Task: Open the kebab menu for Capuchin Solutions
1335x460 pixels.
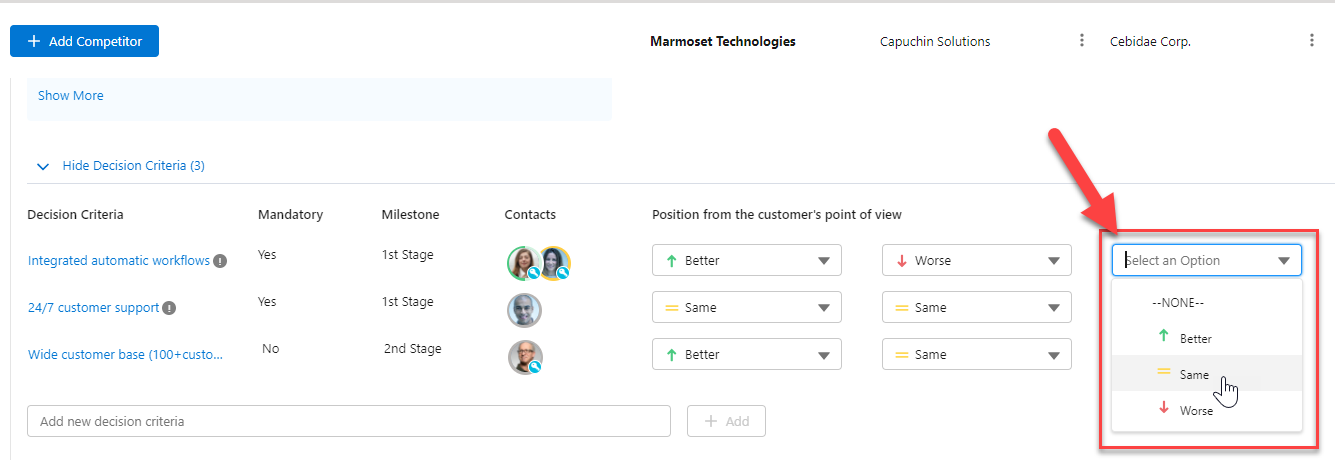Action: click(1082, 41)
